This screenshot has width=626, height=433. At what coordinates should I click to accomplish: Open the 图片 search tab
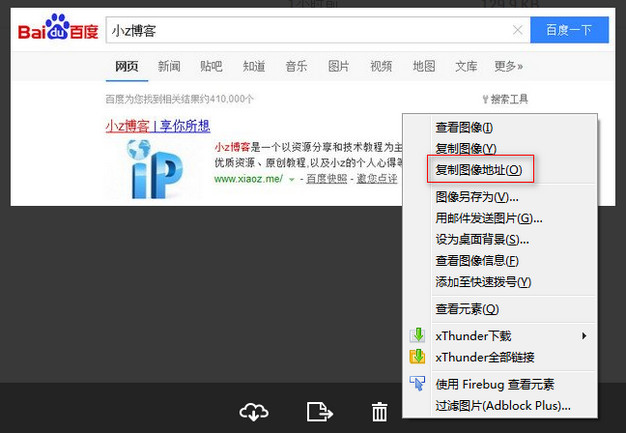(x=339, y=67)
